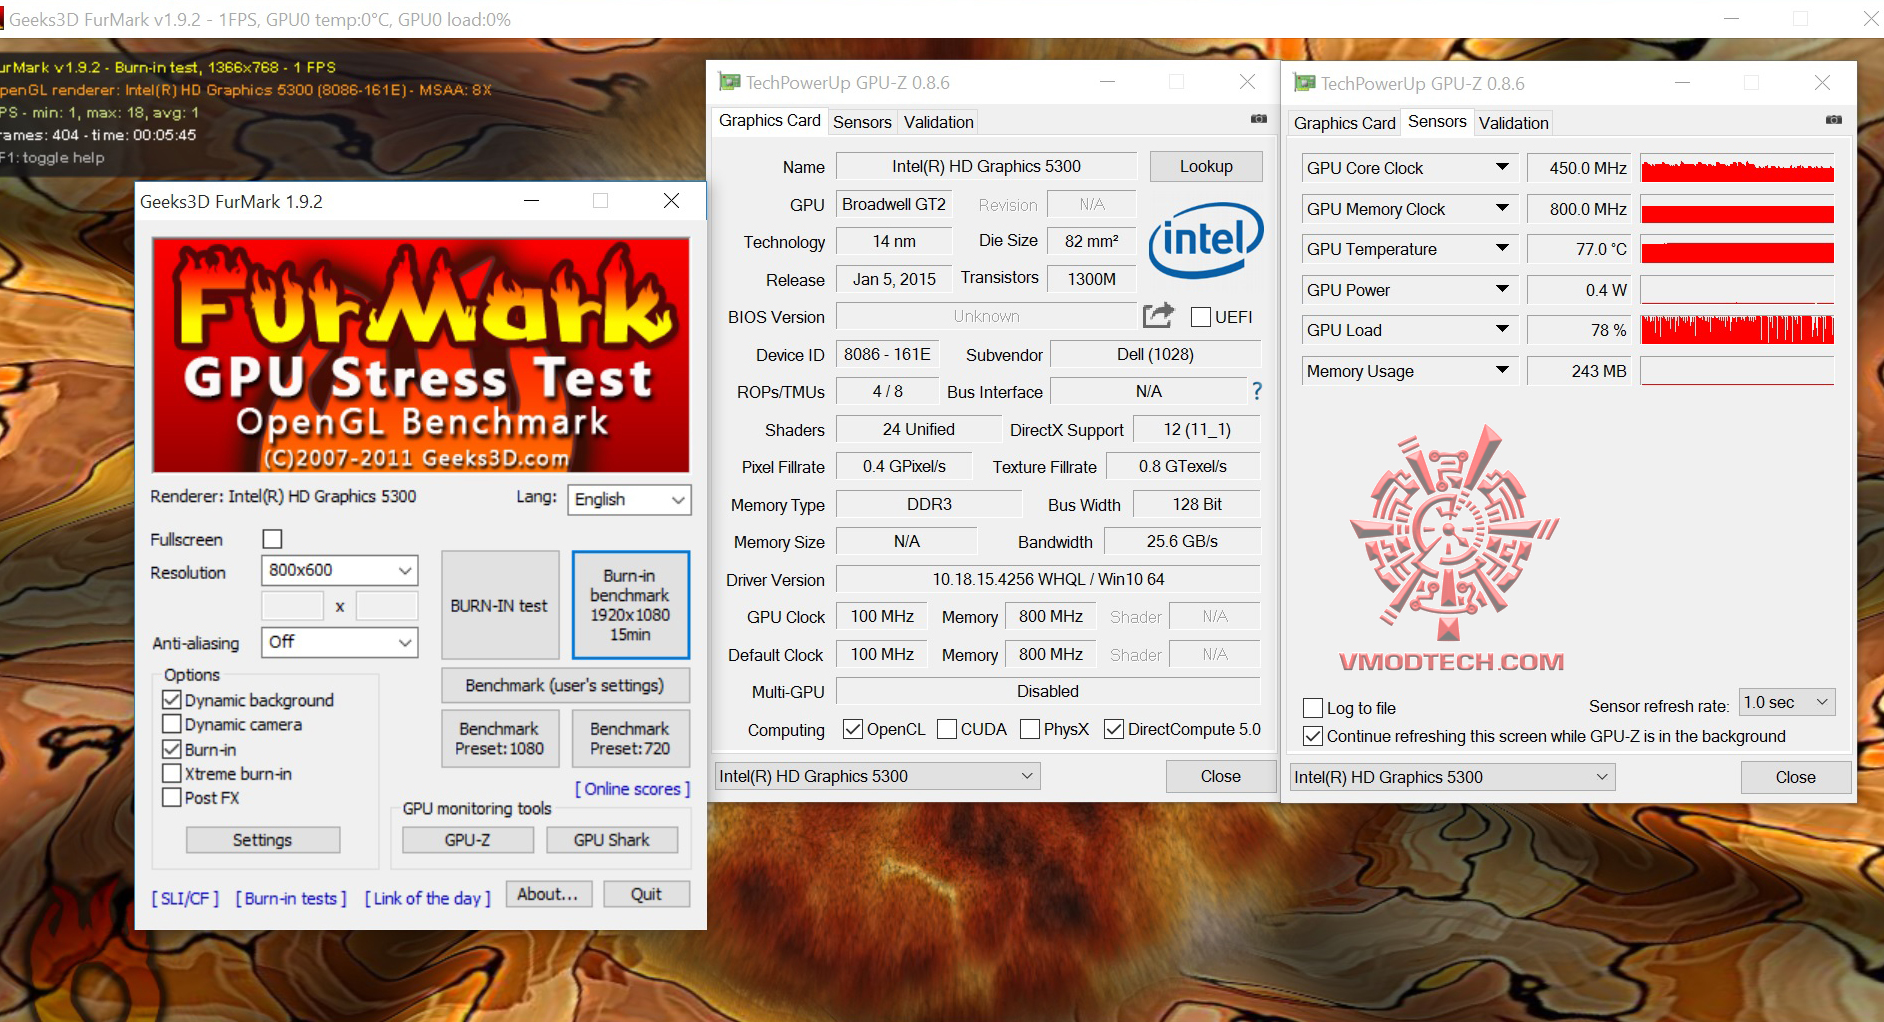Open the Anti-aliasing dropdown

[x=339, y=642]
